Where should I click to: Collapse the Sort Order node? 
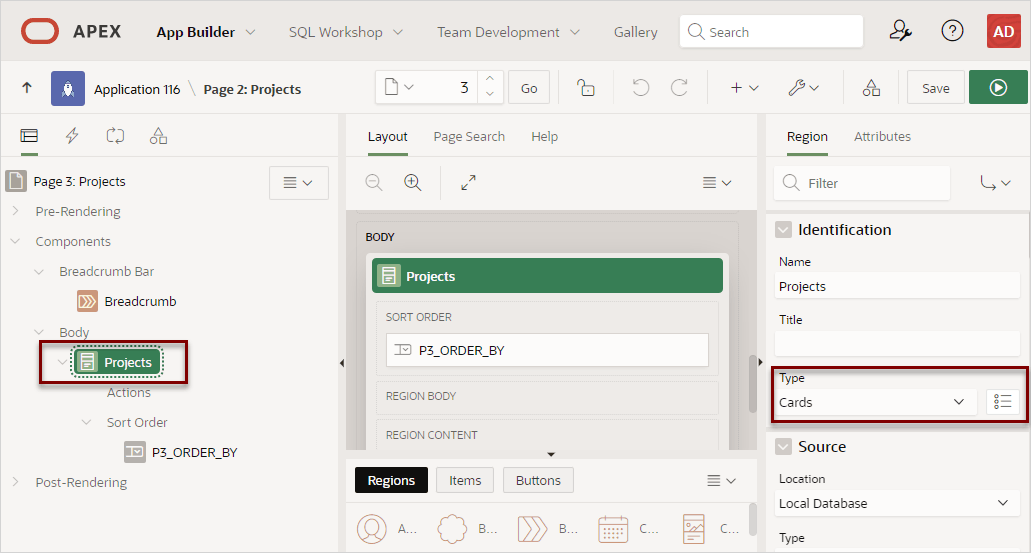pos(87,422)
